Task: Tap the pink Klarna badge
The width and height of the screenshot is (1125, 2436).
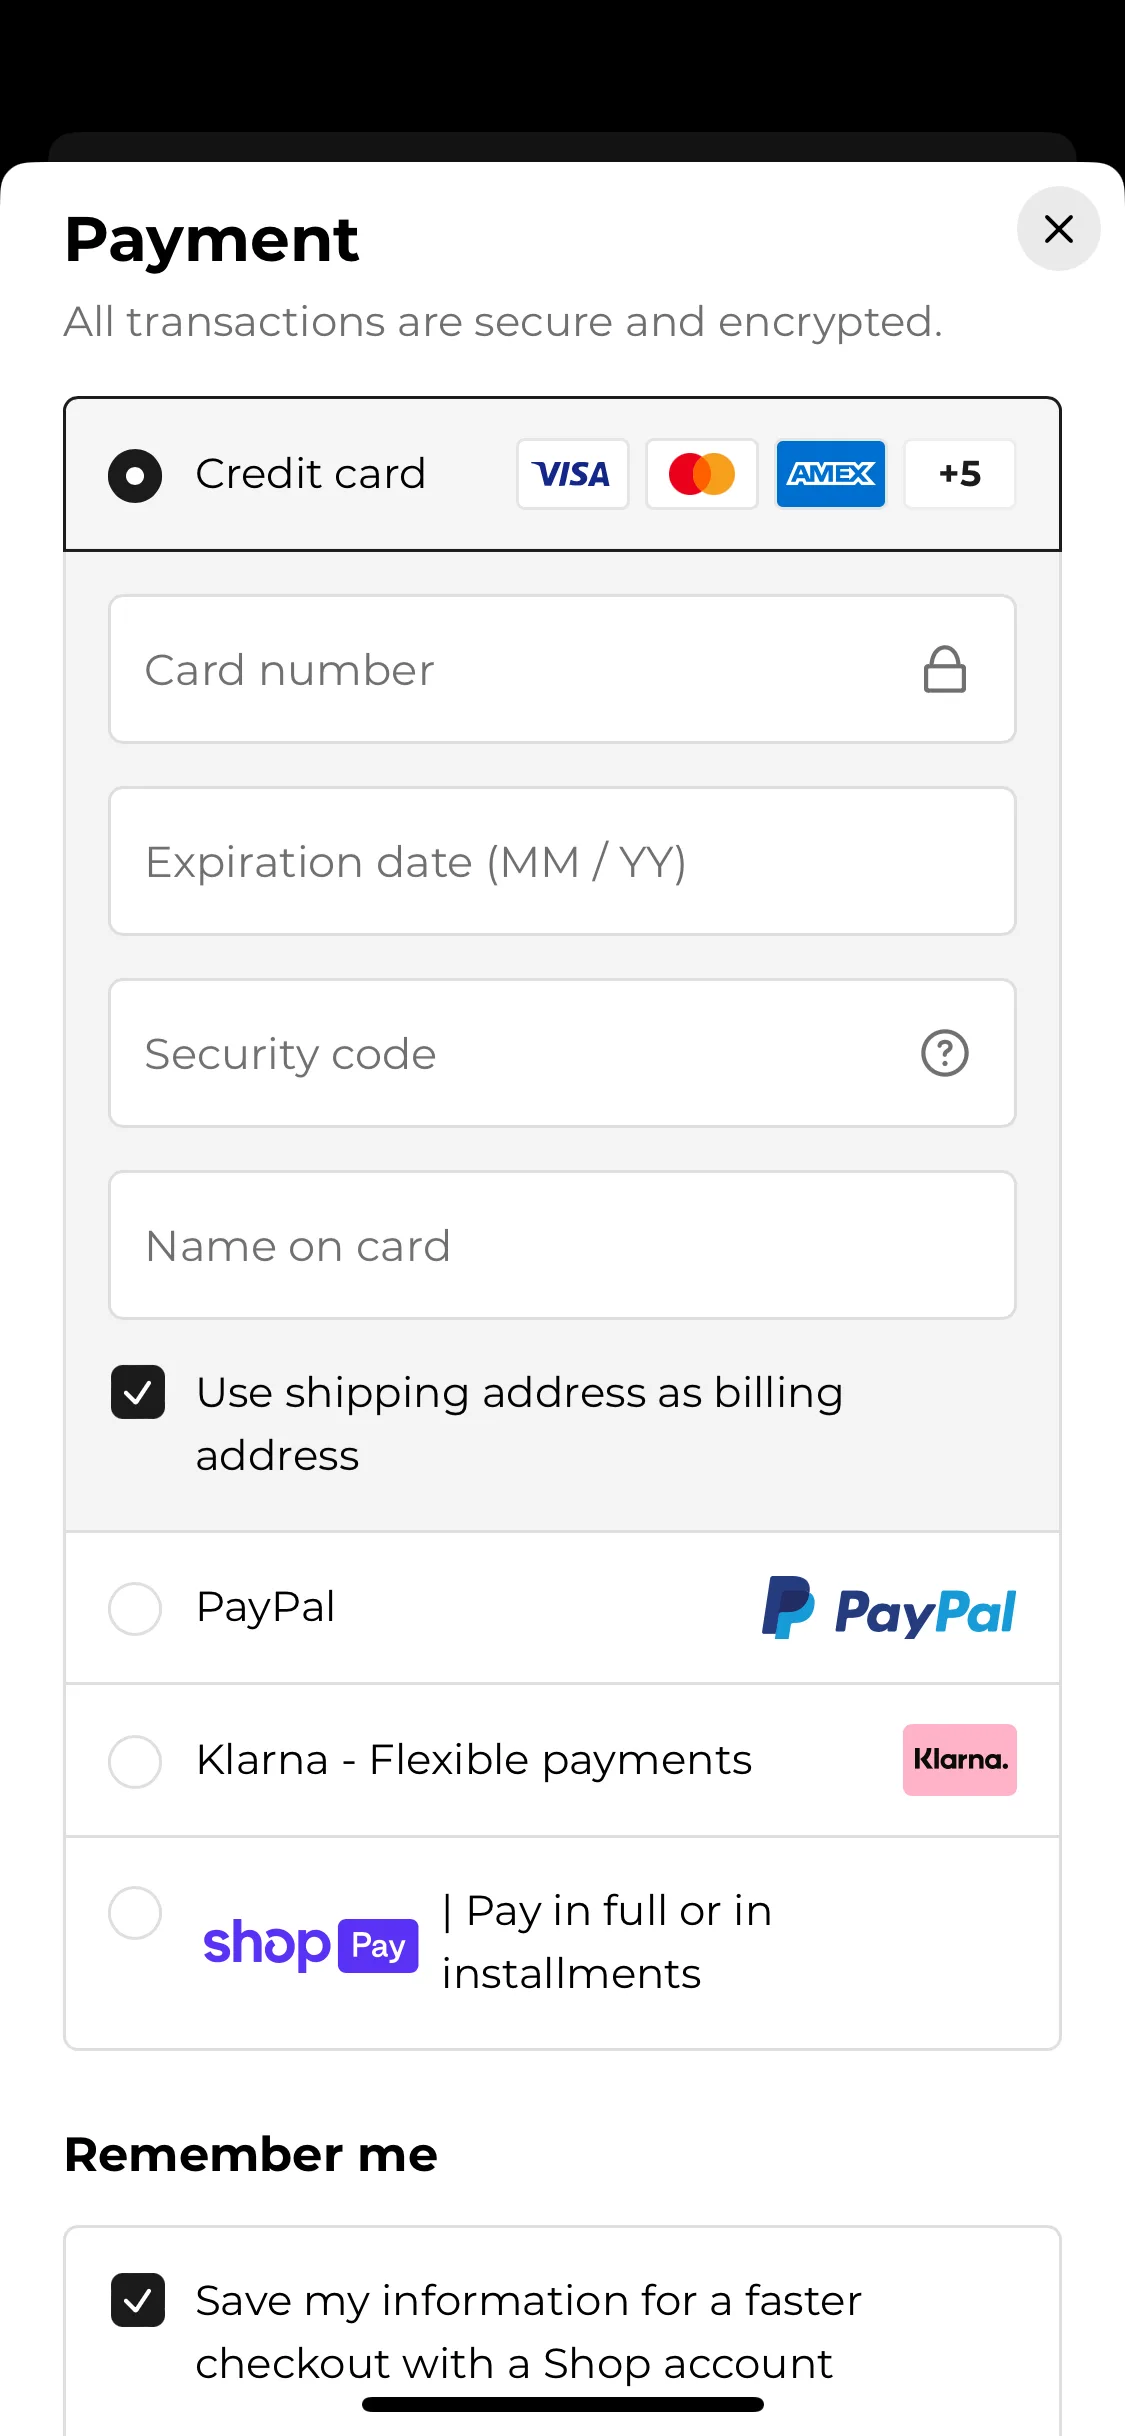Action: click(960, 1760)
